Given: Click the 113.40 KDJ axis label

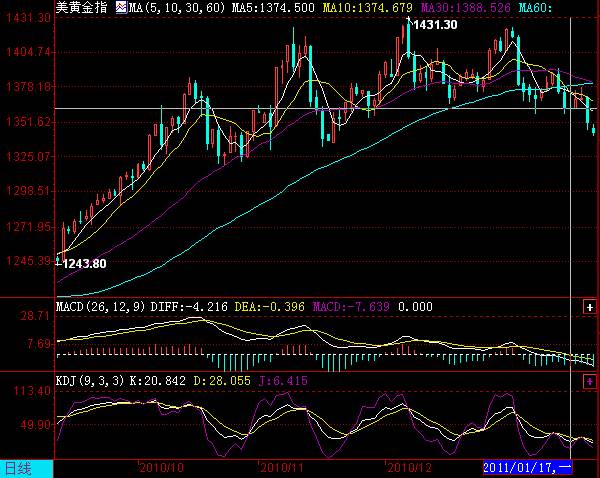Looking at the screenshot, I should pos(32,391).
